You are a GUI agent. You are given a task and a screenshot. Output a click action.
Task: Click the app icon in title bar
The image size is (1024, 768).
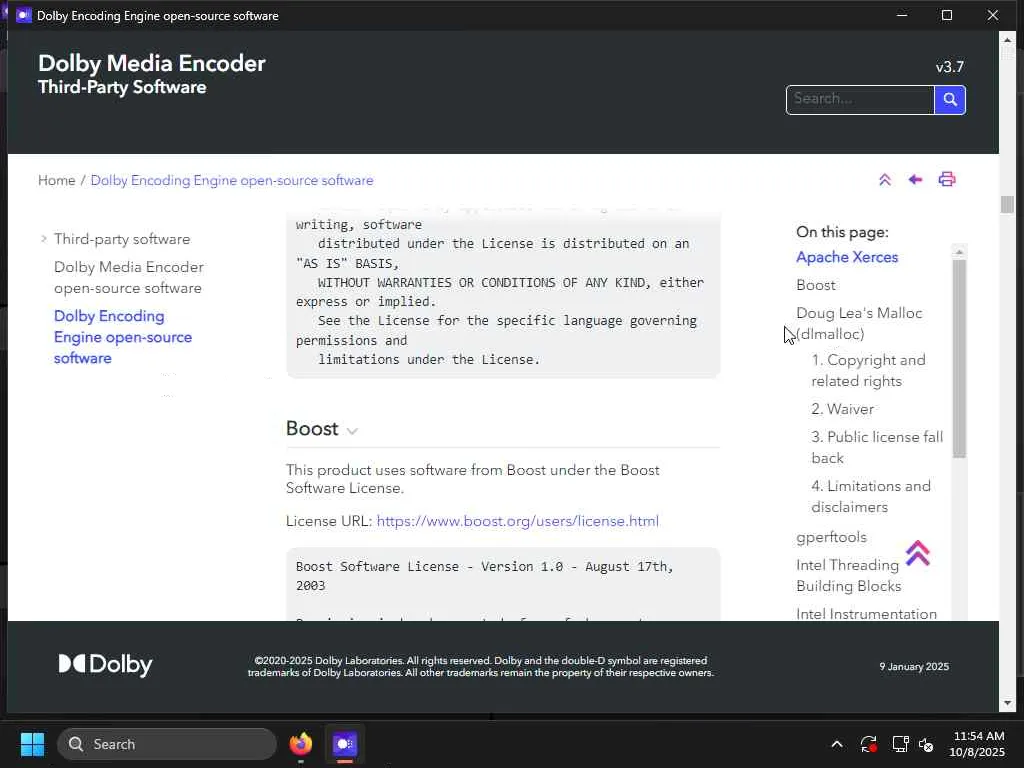(x=24, y=15)
